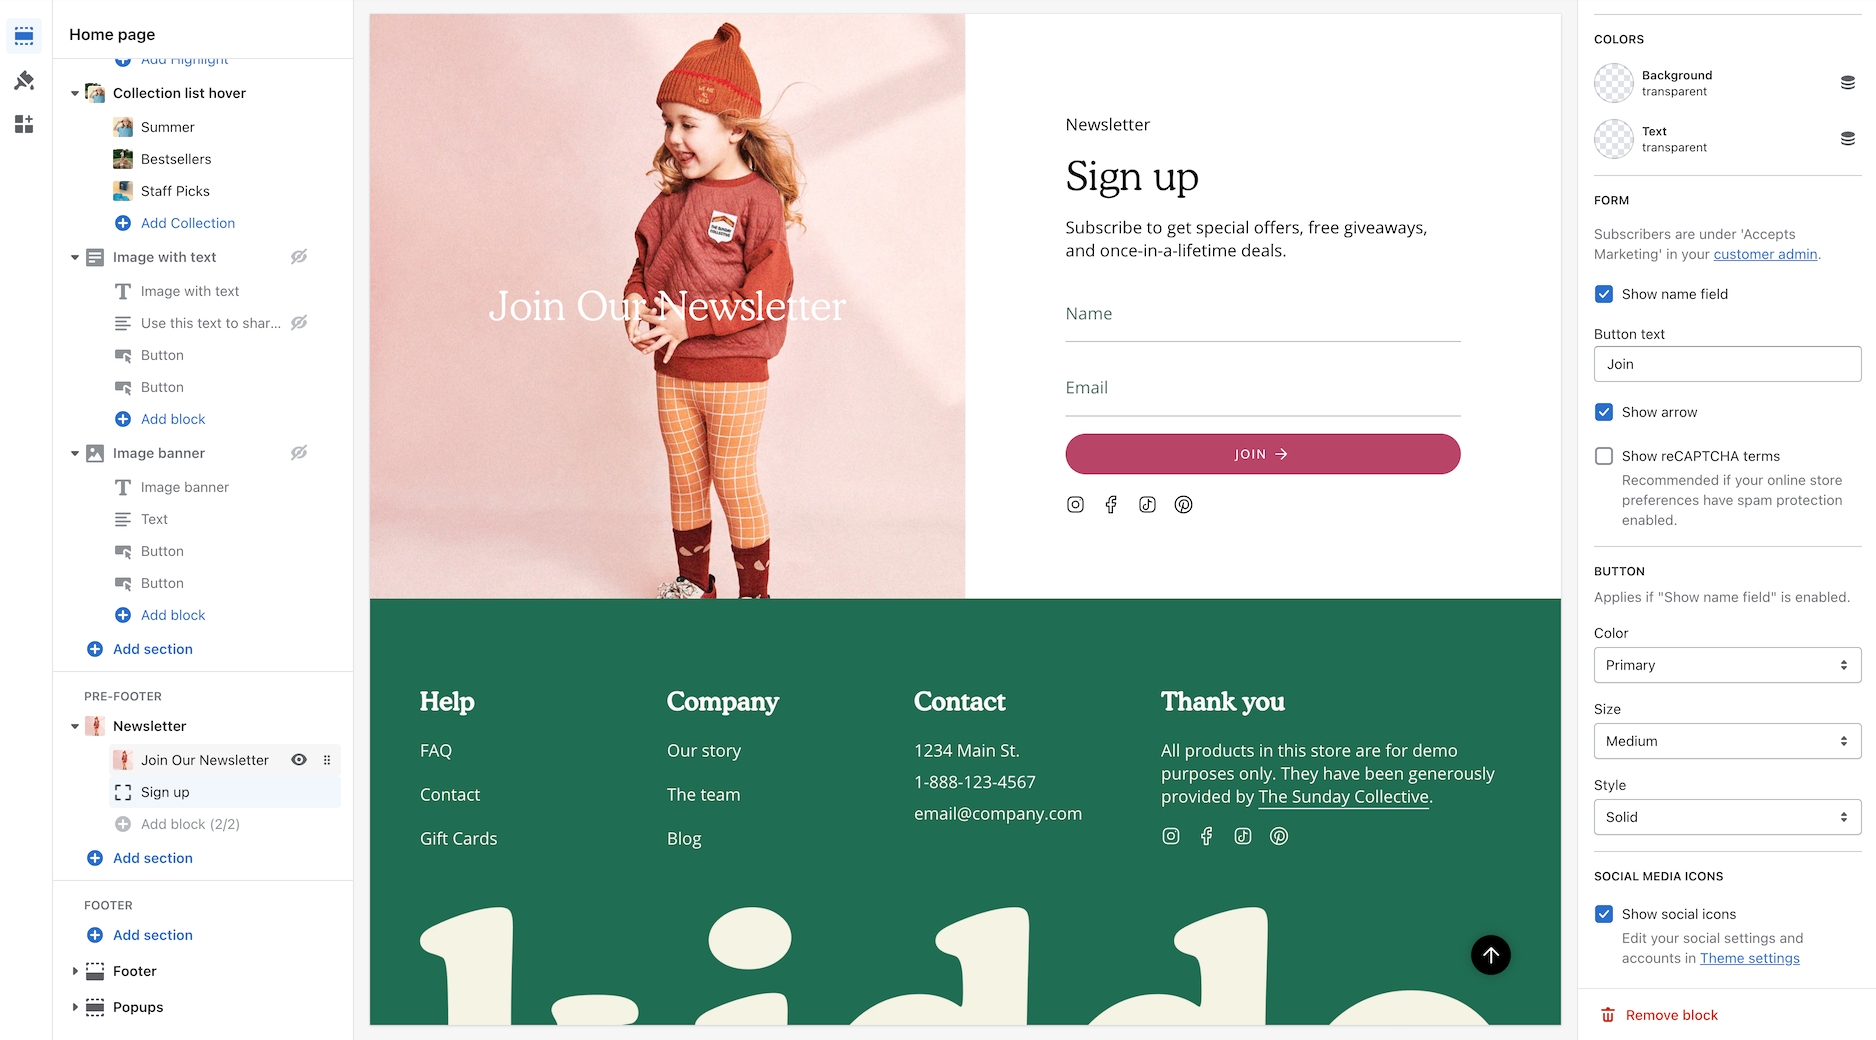Click Instagram icon below Join button
The width and height of the screenshot is (1876, 1040).
[1075, 505]
